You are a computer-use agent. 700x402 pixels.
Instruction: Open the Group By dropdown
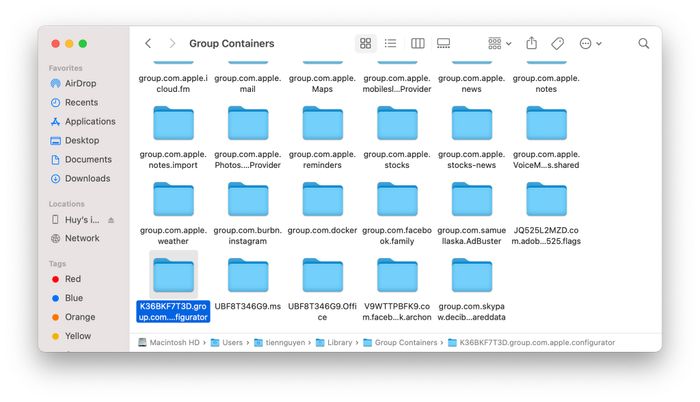[x=499, y=44]
